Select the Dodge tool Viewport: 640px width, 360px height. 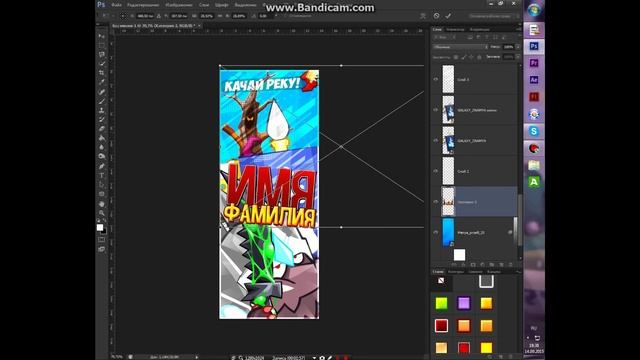pyautogui.click(x=102, y=156)
